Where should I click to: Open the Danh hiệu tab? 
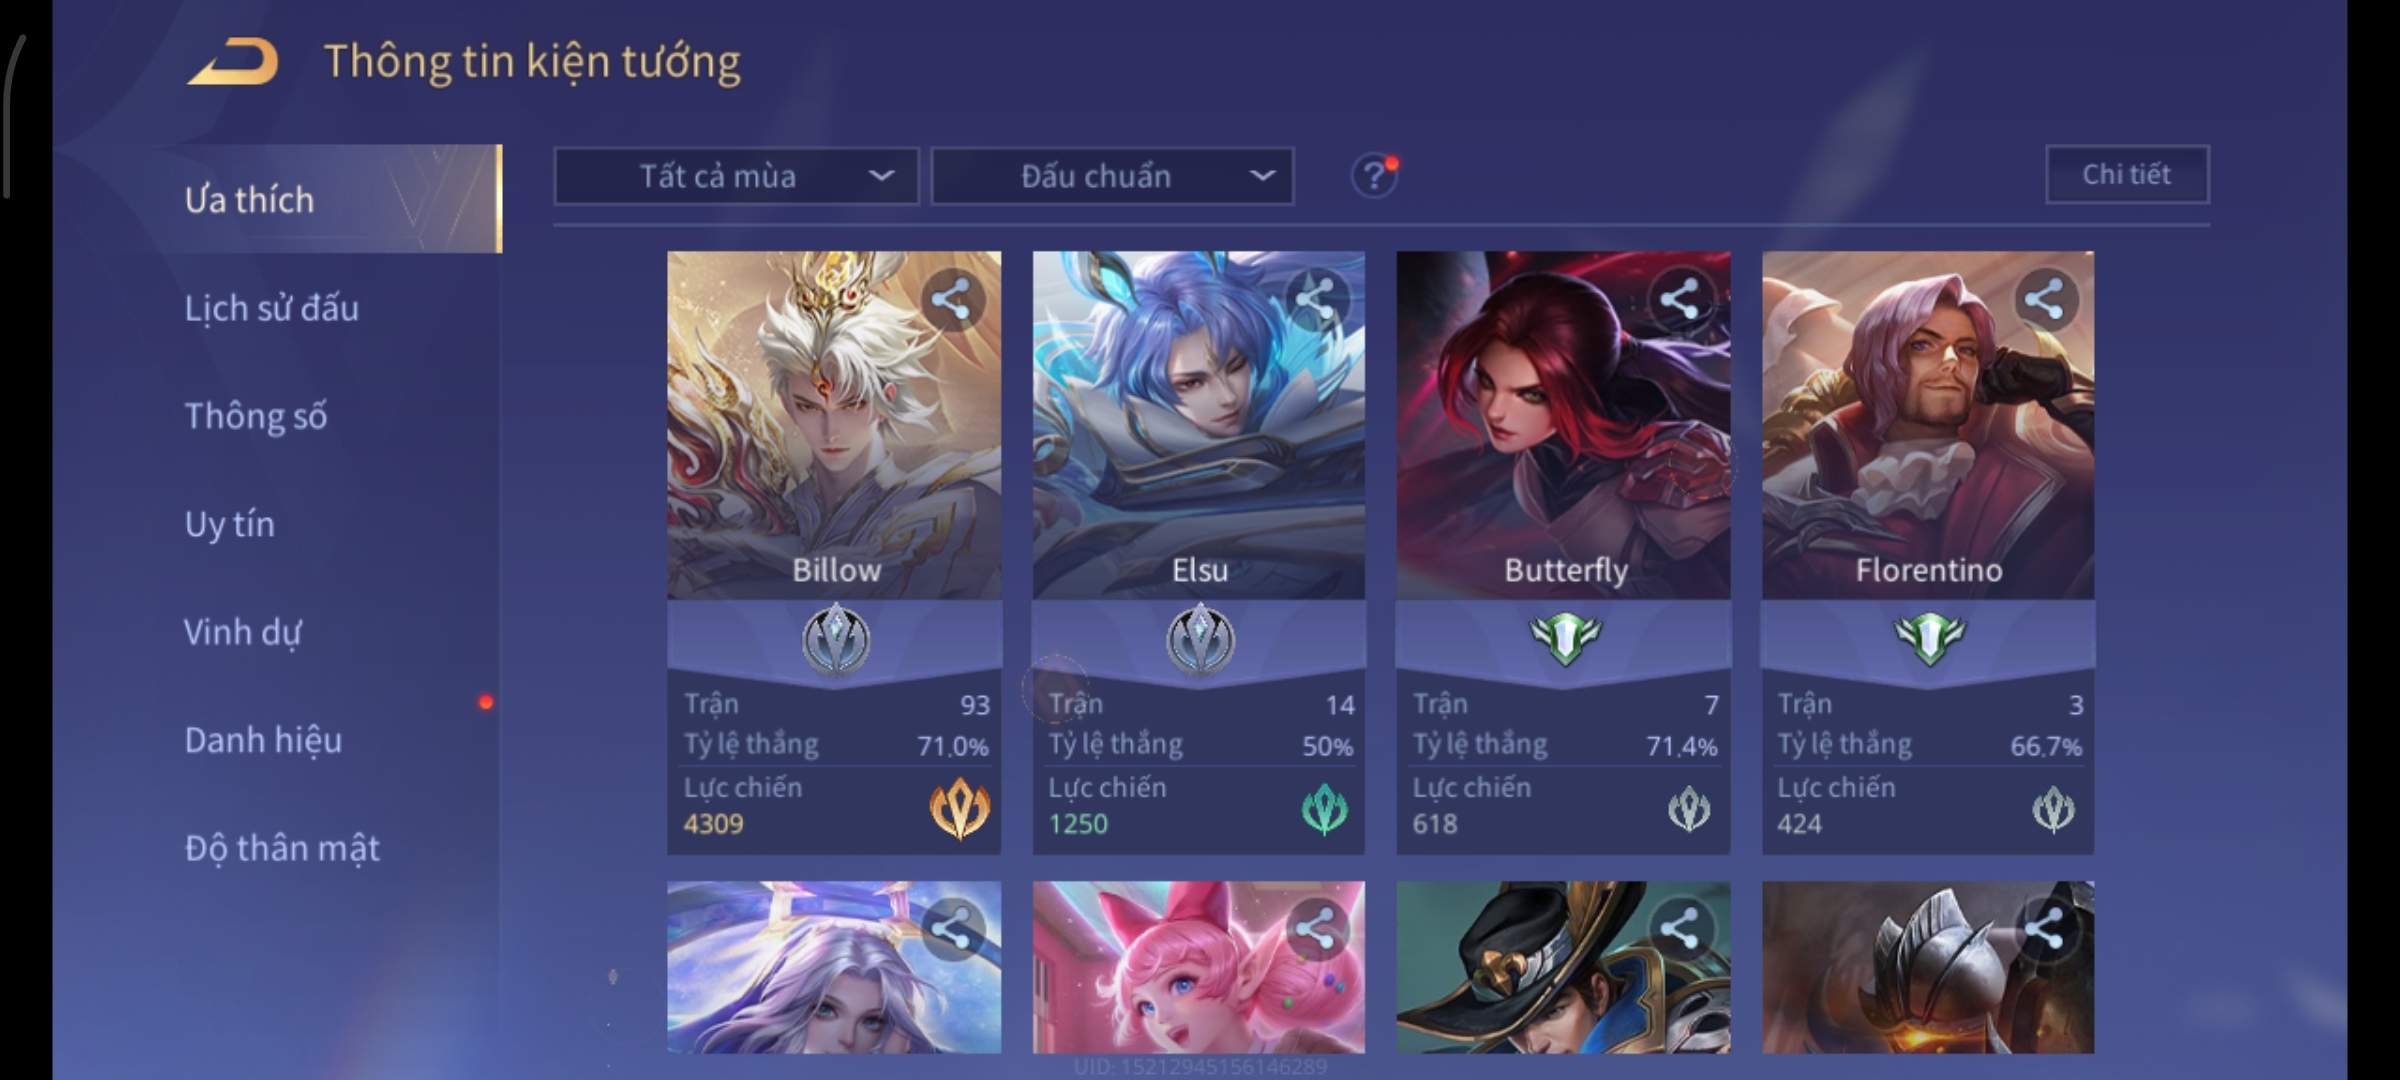pyautogui.click(x=264, y=740)
